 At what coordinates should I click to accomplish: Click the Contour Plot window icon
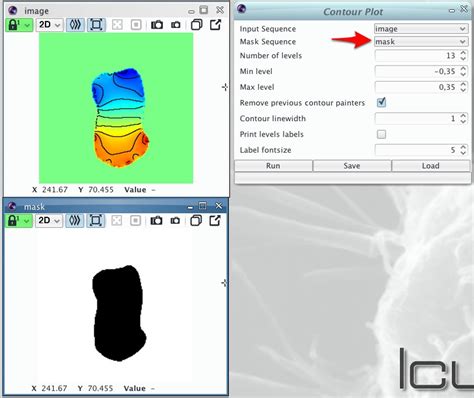[242, 9]
